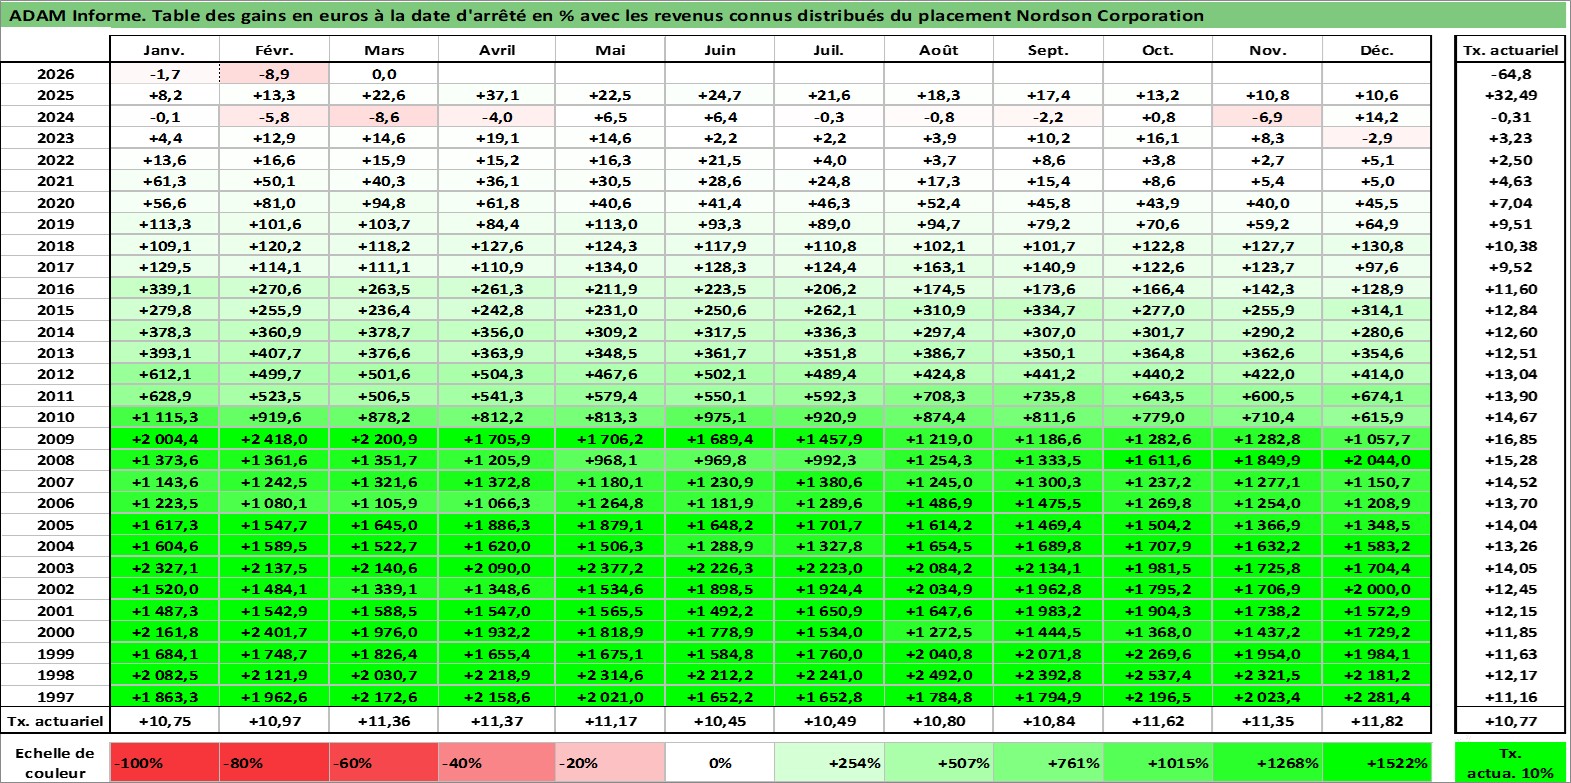Click the +1 486,9 cell for Août 2006
Image resolution: width=1571 pixels, height=783 pixels.
tap(939, 503)
